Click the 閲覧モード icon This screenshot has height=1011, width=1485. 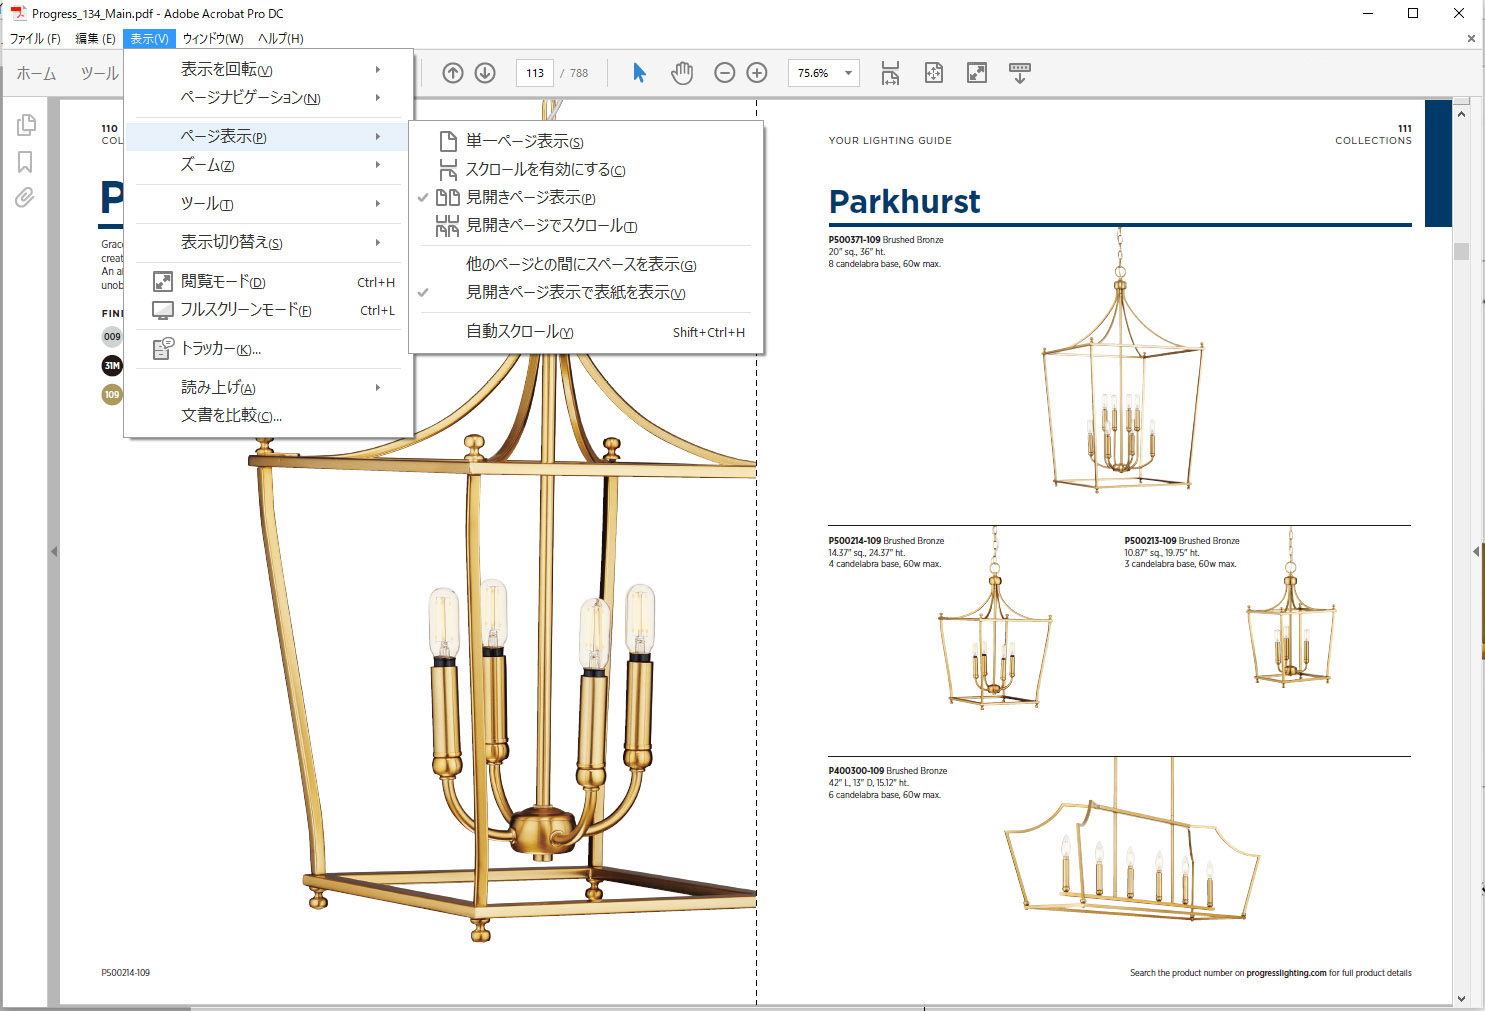point(162,282)
